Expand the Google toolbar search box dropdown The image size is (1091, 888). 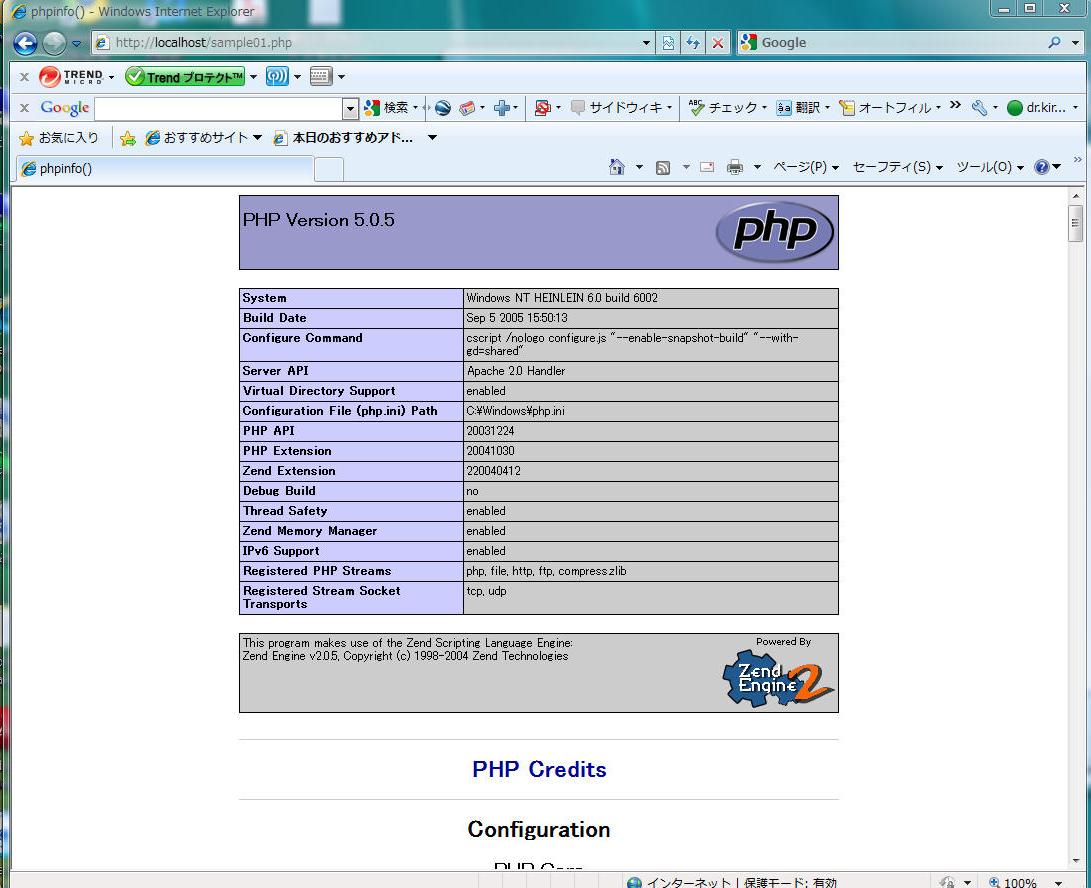pos(350,108)
